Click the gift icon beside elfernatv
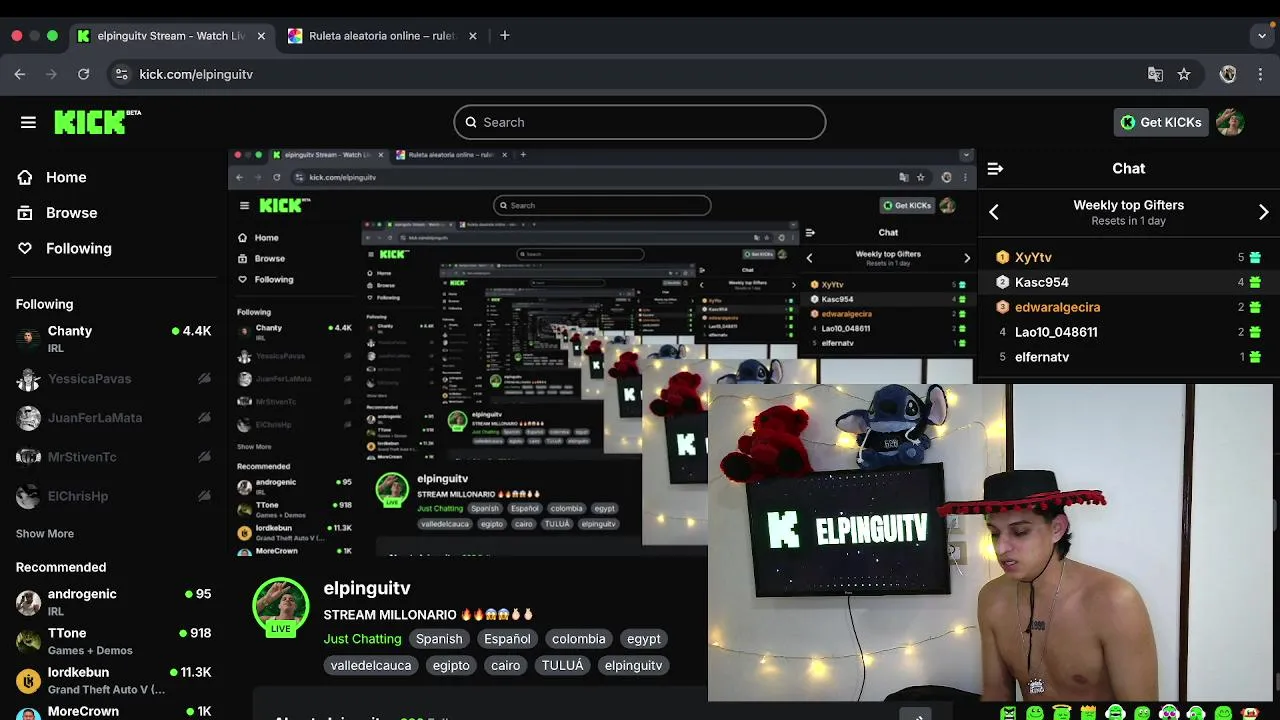 pyautogui.click(x=1255, y=357)
